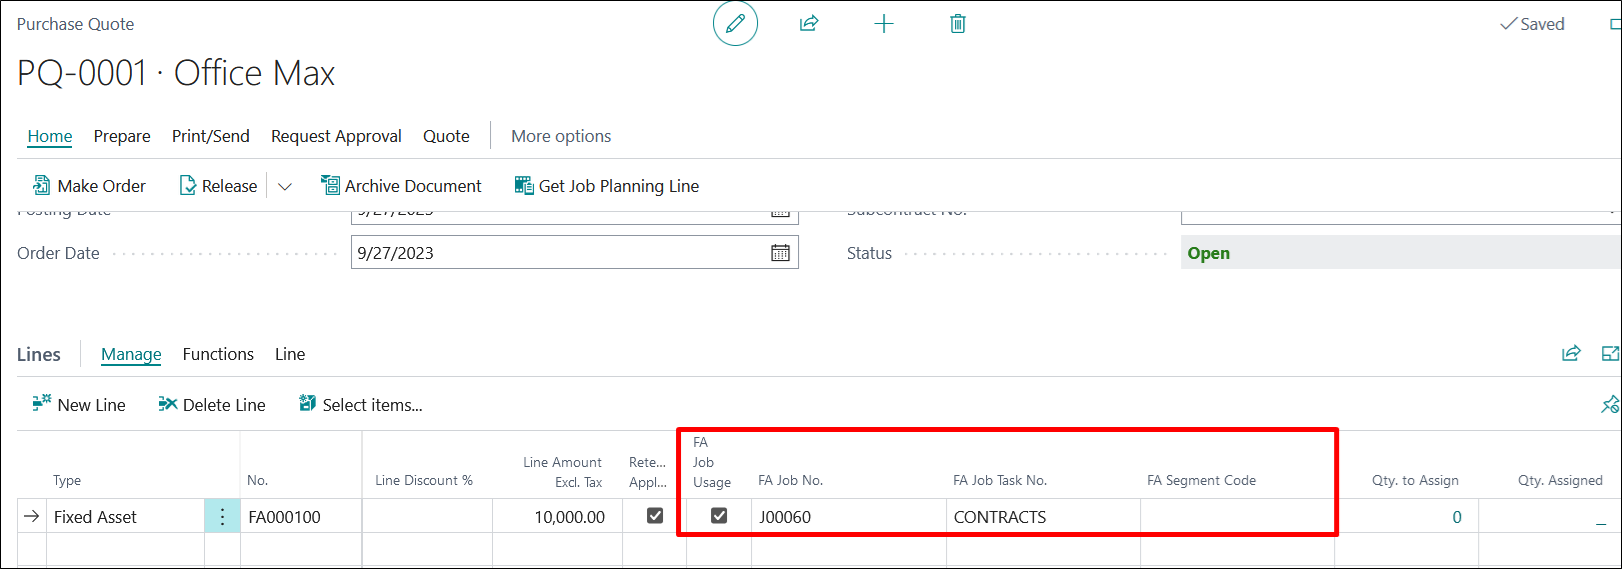1622x569 pixels.
Task: Click the trash delete icon
Action: 957,24
